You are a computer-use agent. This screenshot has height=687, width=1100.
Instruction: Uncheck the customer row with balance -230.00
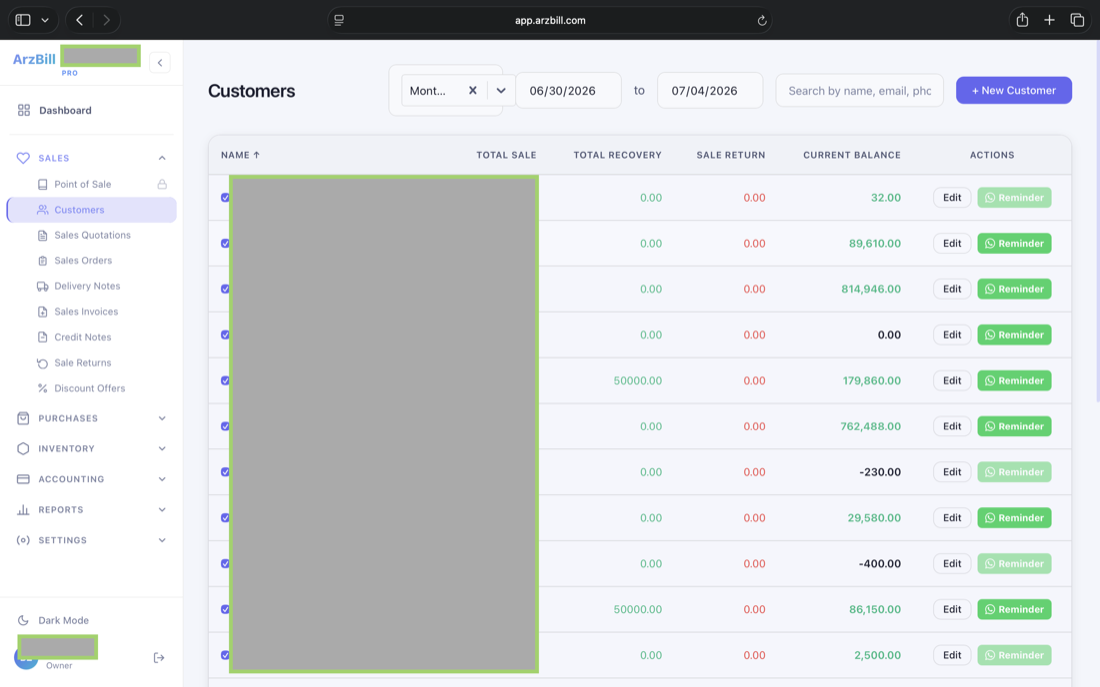pos(225,472)
